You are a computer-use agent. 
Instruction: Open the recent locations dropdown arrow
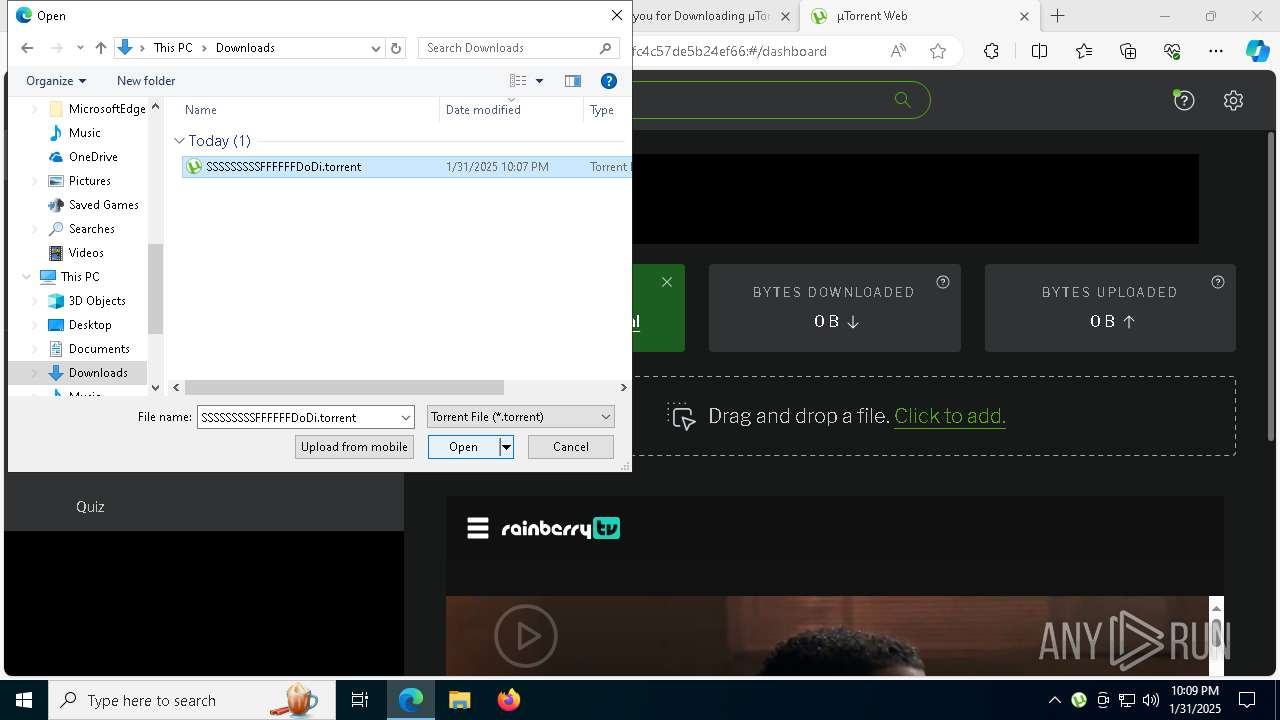point(78,48)
